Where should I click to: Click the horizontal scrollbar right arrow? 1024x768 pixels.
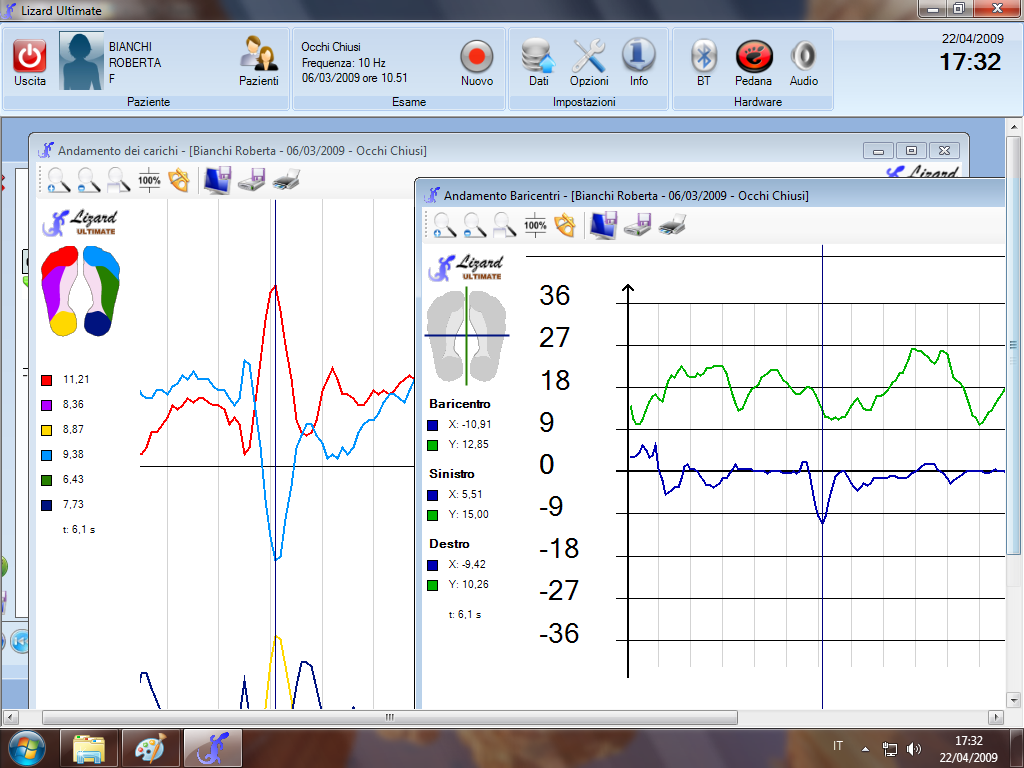pyautogui.click(x=995, y=718)
